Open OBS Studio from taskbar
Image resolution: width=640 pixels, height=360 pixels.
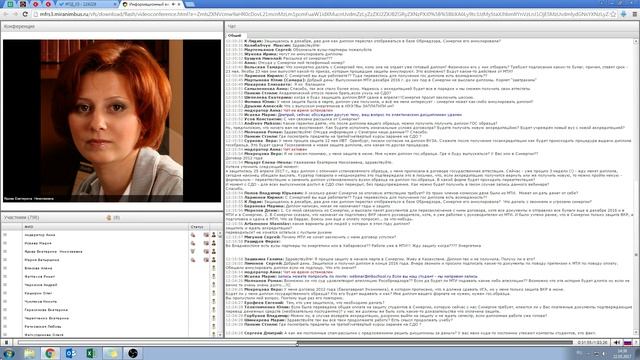pos(133,353)
